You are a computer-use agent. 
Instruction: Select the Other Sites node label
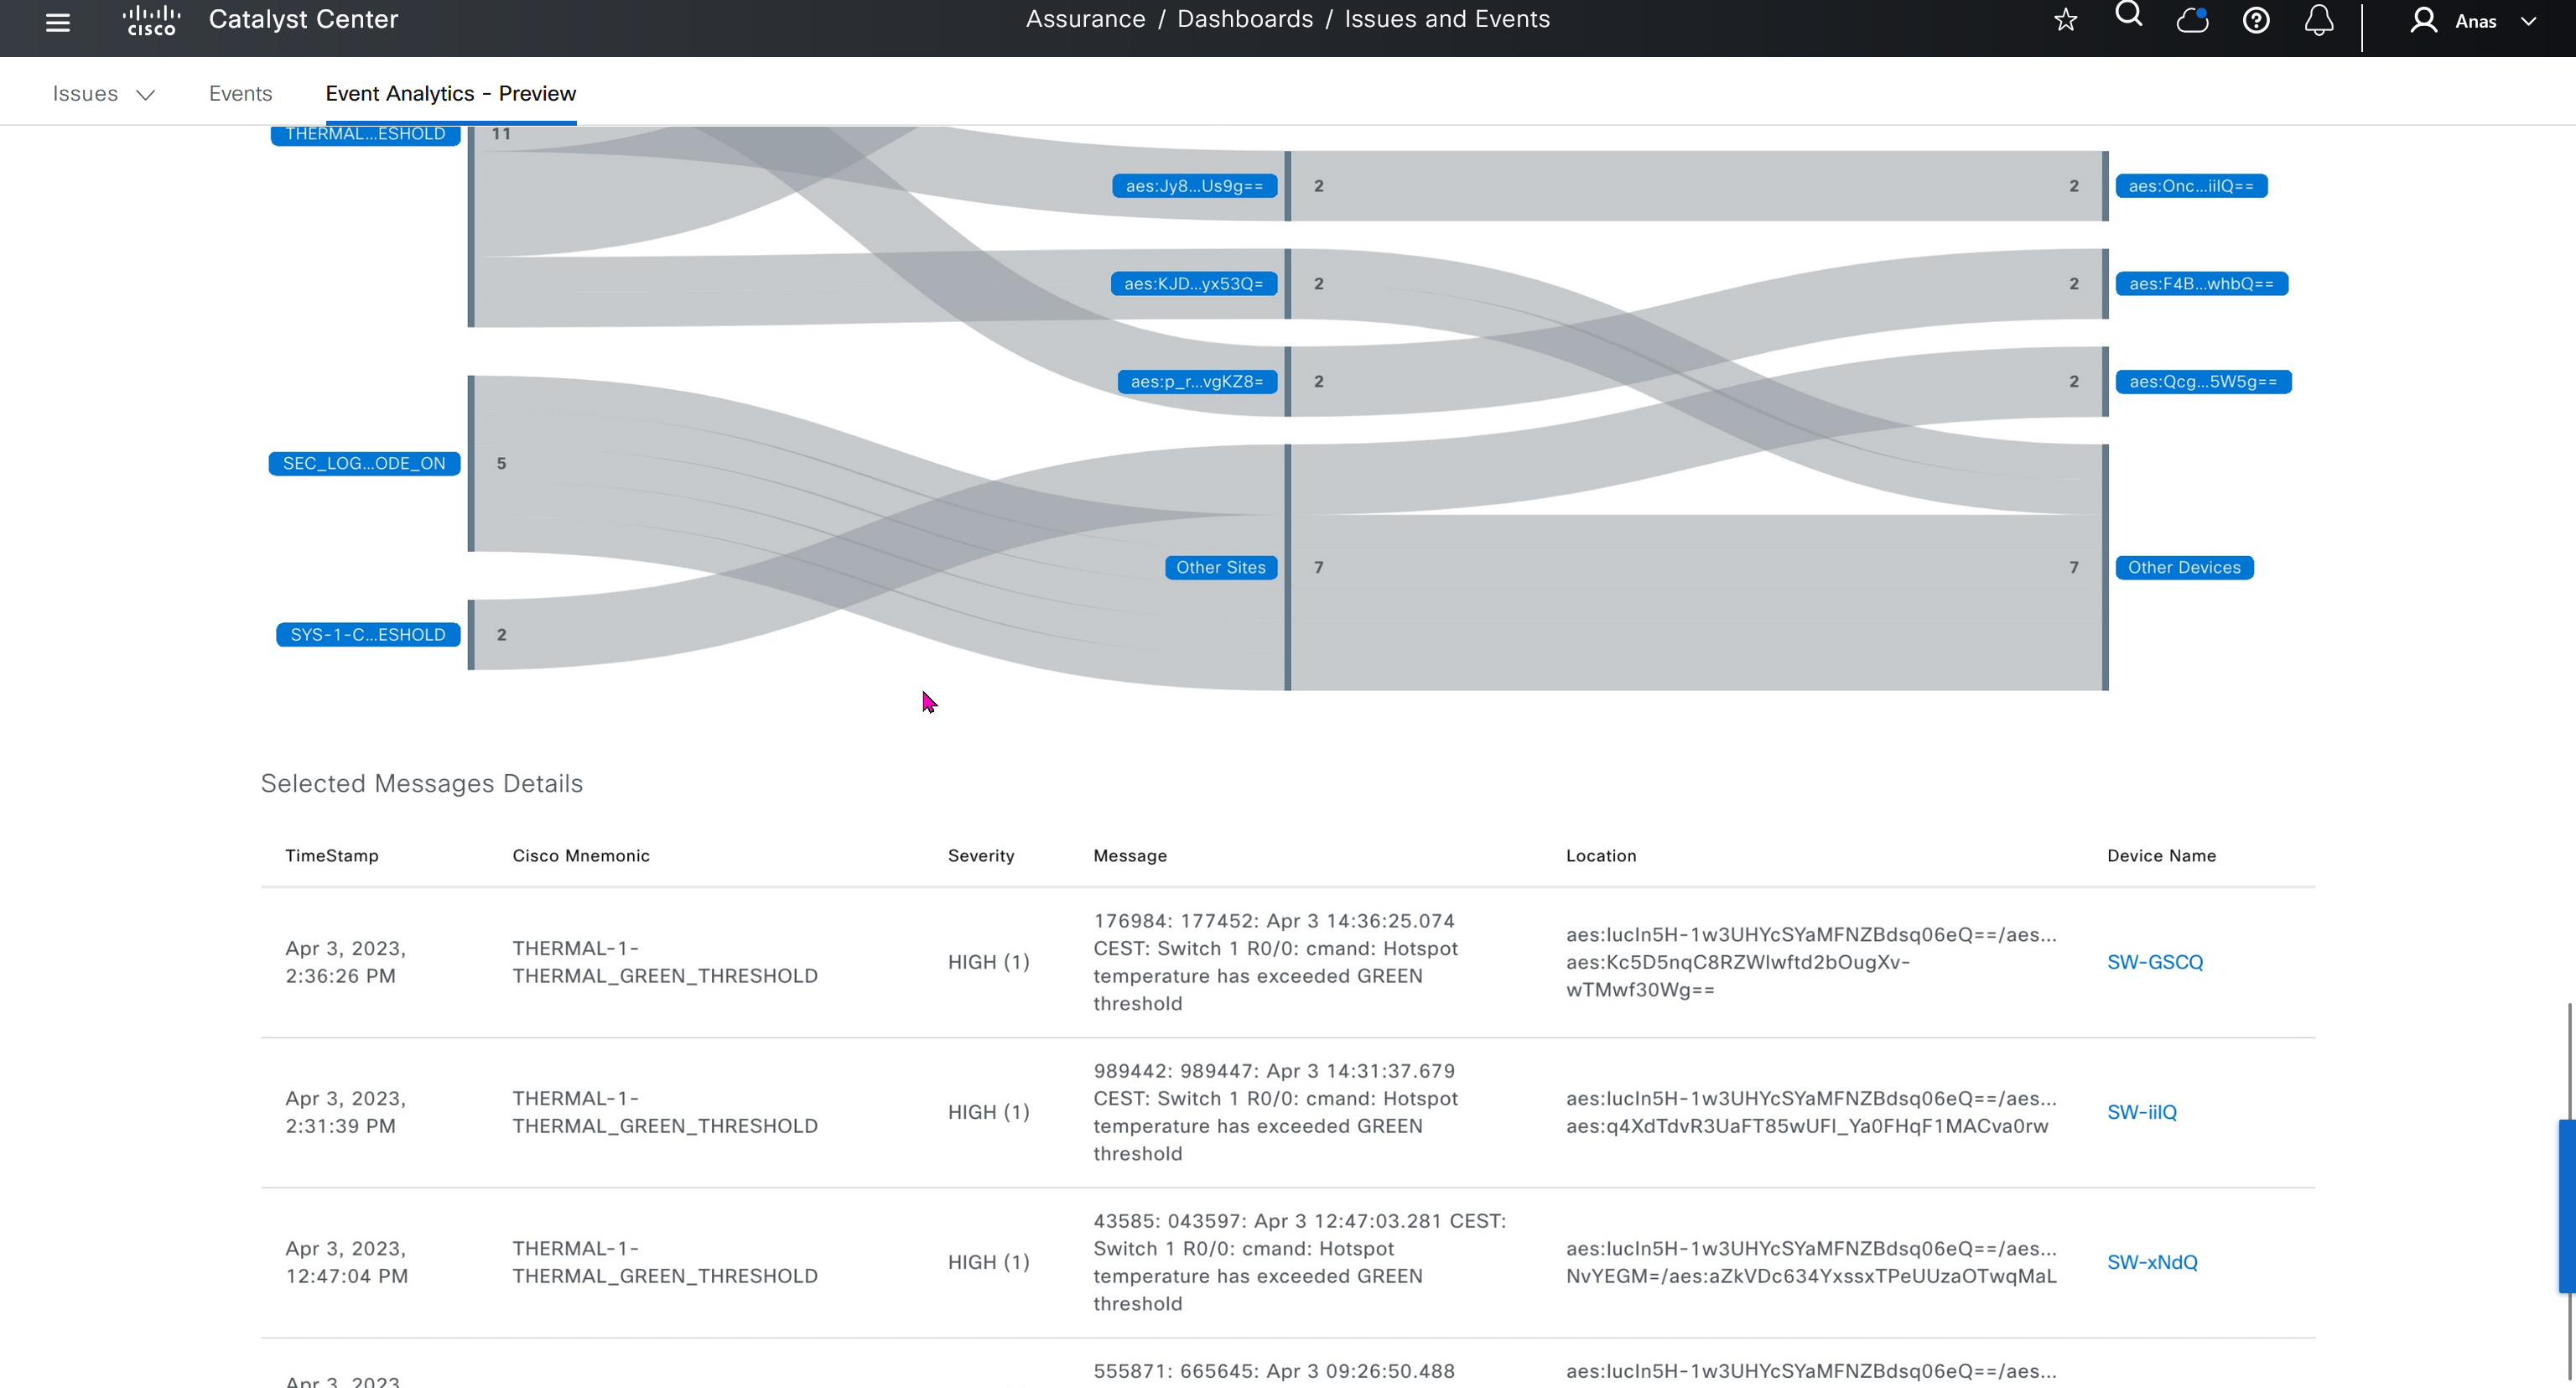1220,567
